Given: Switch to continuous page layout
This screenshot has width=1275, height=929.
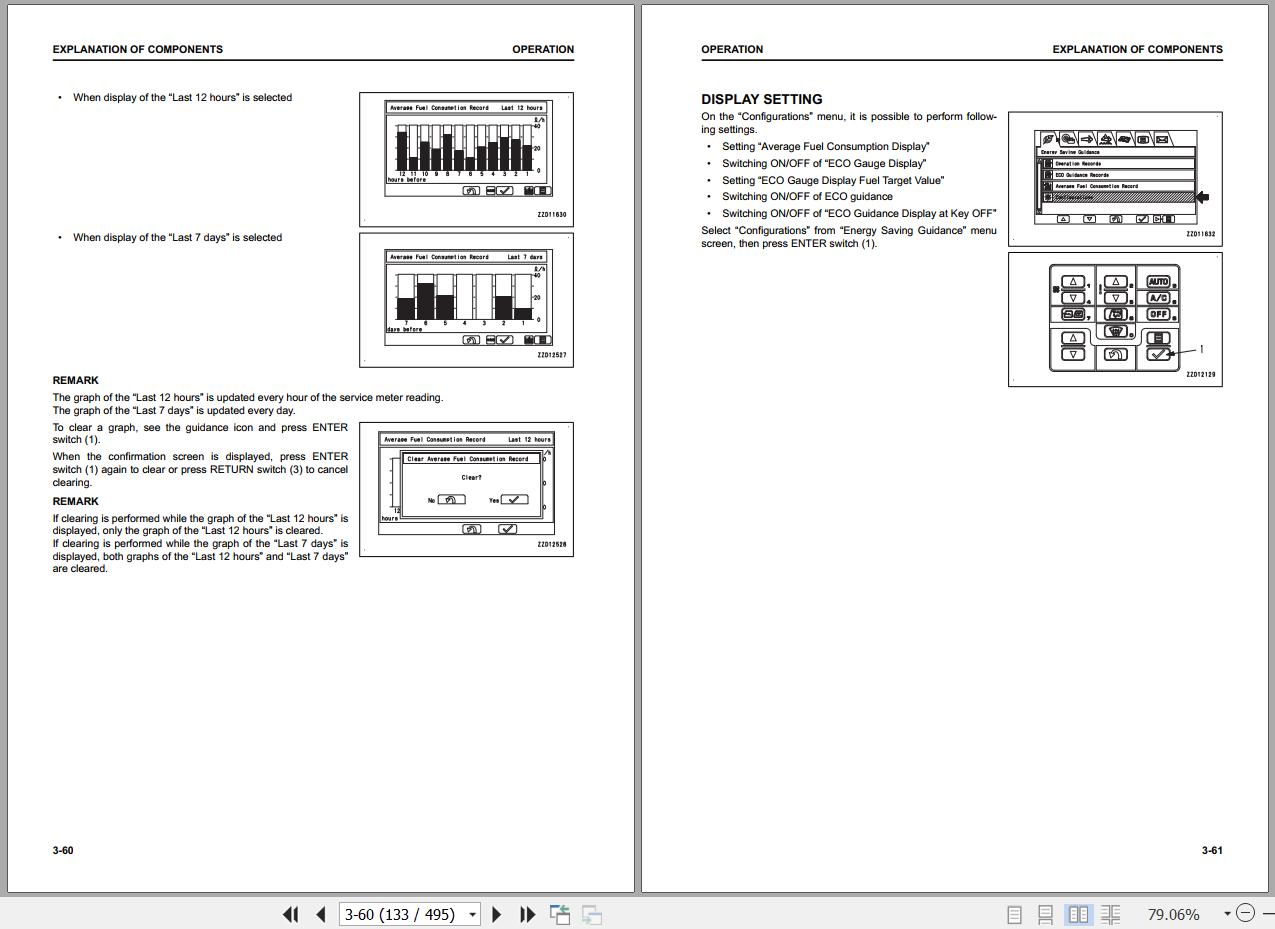Looking at the screenshot, I should [1045, 914].
